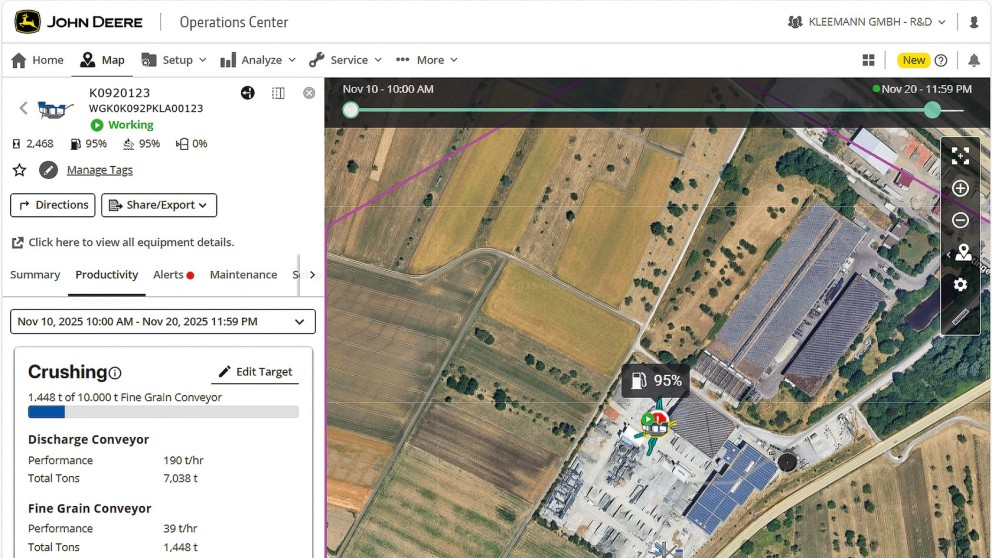Fit the map to extent
Image resolution: width=992 pixels, height=558 pixels.
click(x=960, y=156)
